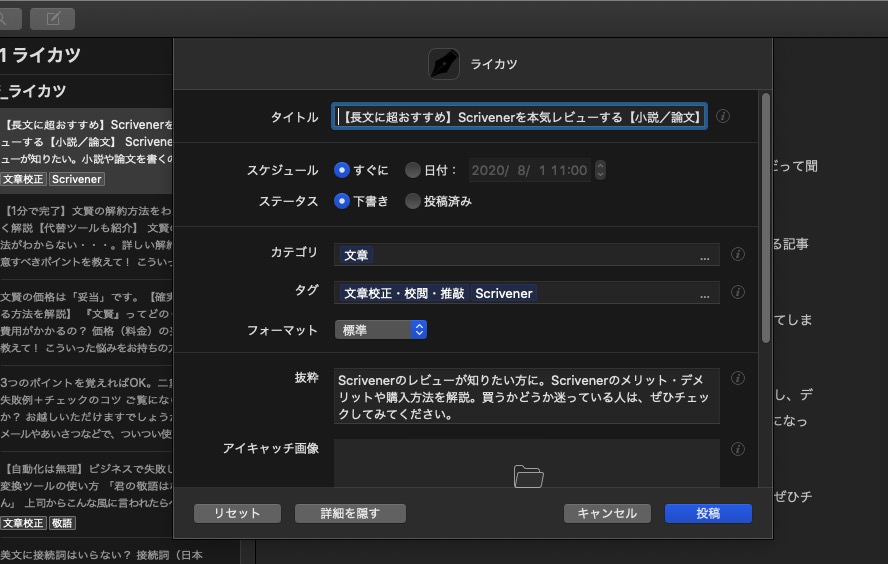The width and height of the screenshot is (888, 564).
Task: Select the 美文に接続詞はいらない post
Action: coord(102,555)
